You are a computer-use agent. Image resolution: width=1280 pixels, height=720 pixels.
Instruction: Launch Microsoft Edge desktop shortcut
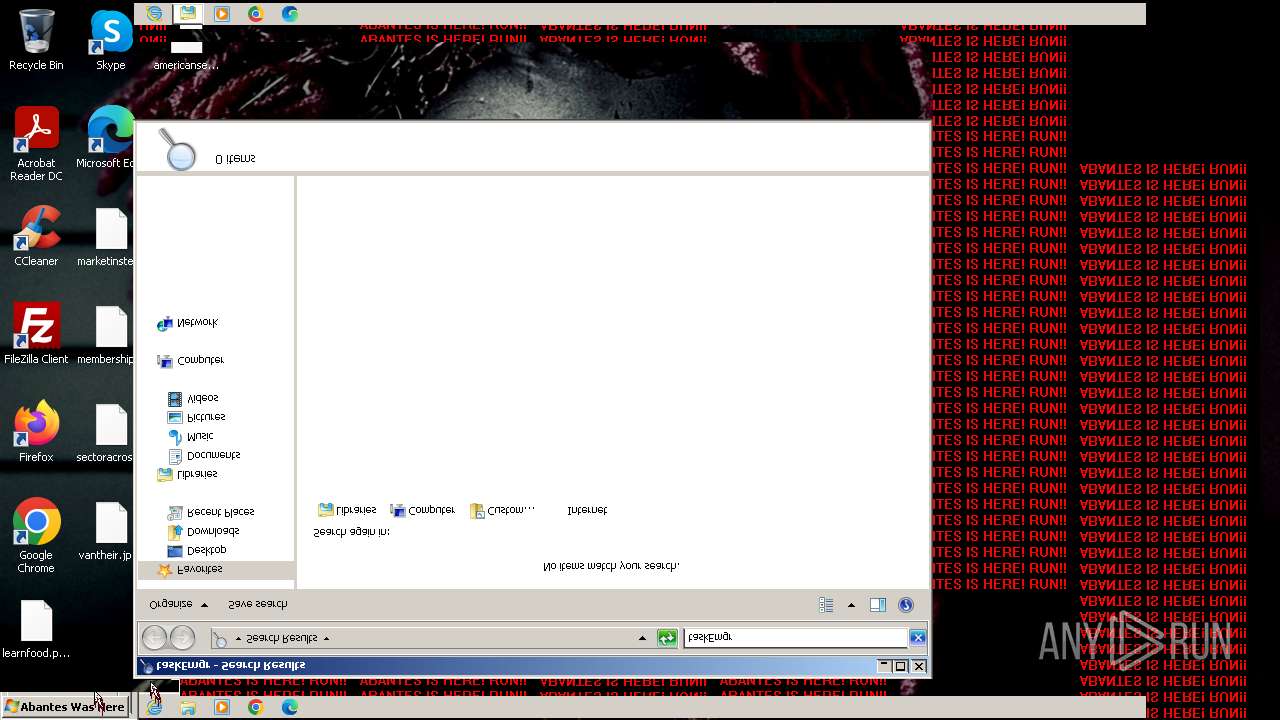pyautogui.click(x=107, y=137)
